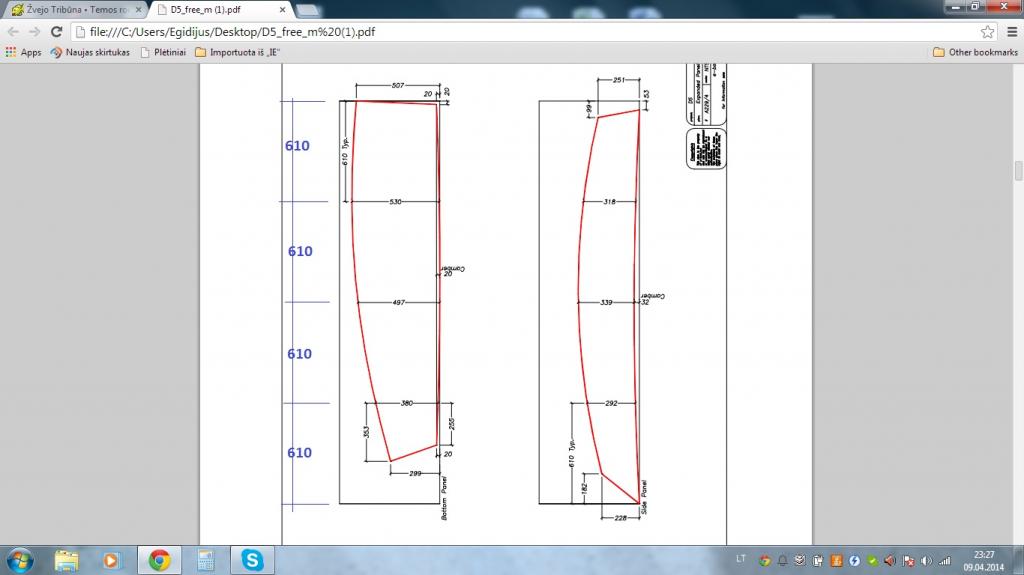Close the Žvejo Tribūna tab
Screen dimensions: 1024x575
point(137,10)
